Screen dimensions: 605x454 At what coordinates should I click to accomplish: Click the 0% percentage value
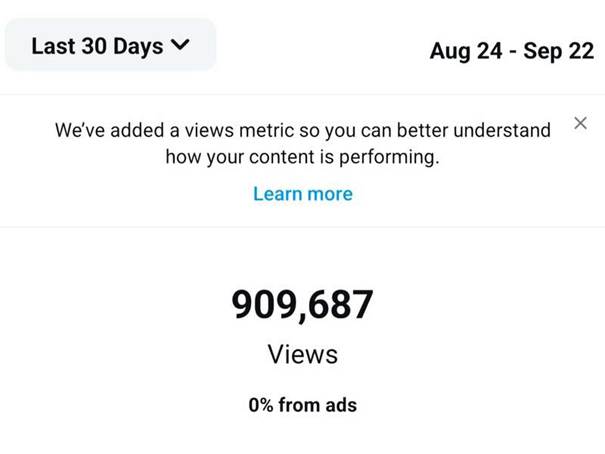[x=265, y=405]
